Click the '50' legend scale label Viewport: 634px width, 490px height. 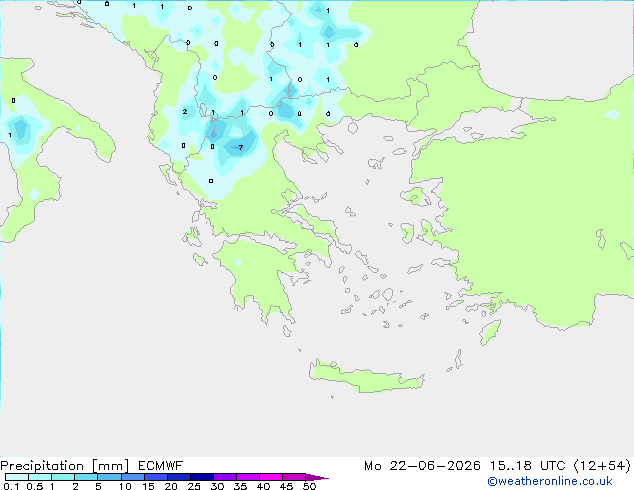pos(309,486)
